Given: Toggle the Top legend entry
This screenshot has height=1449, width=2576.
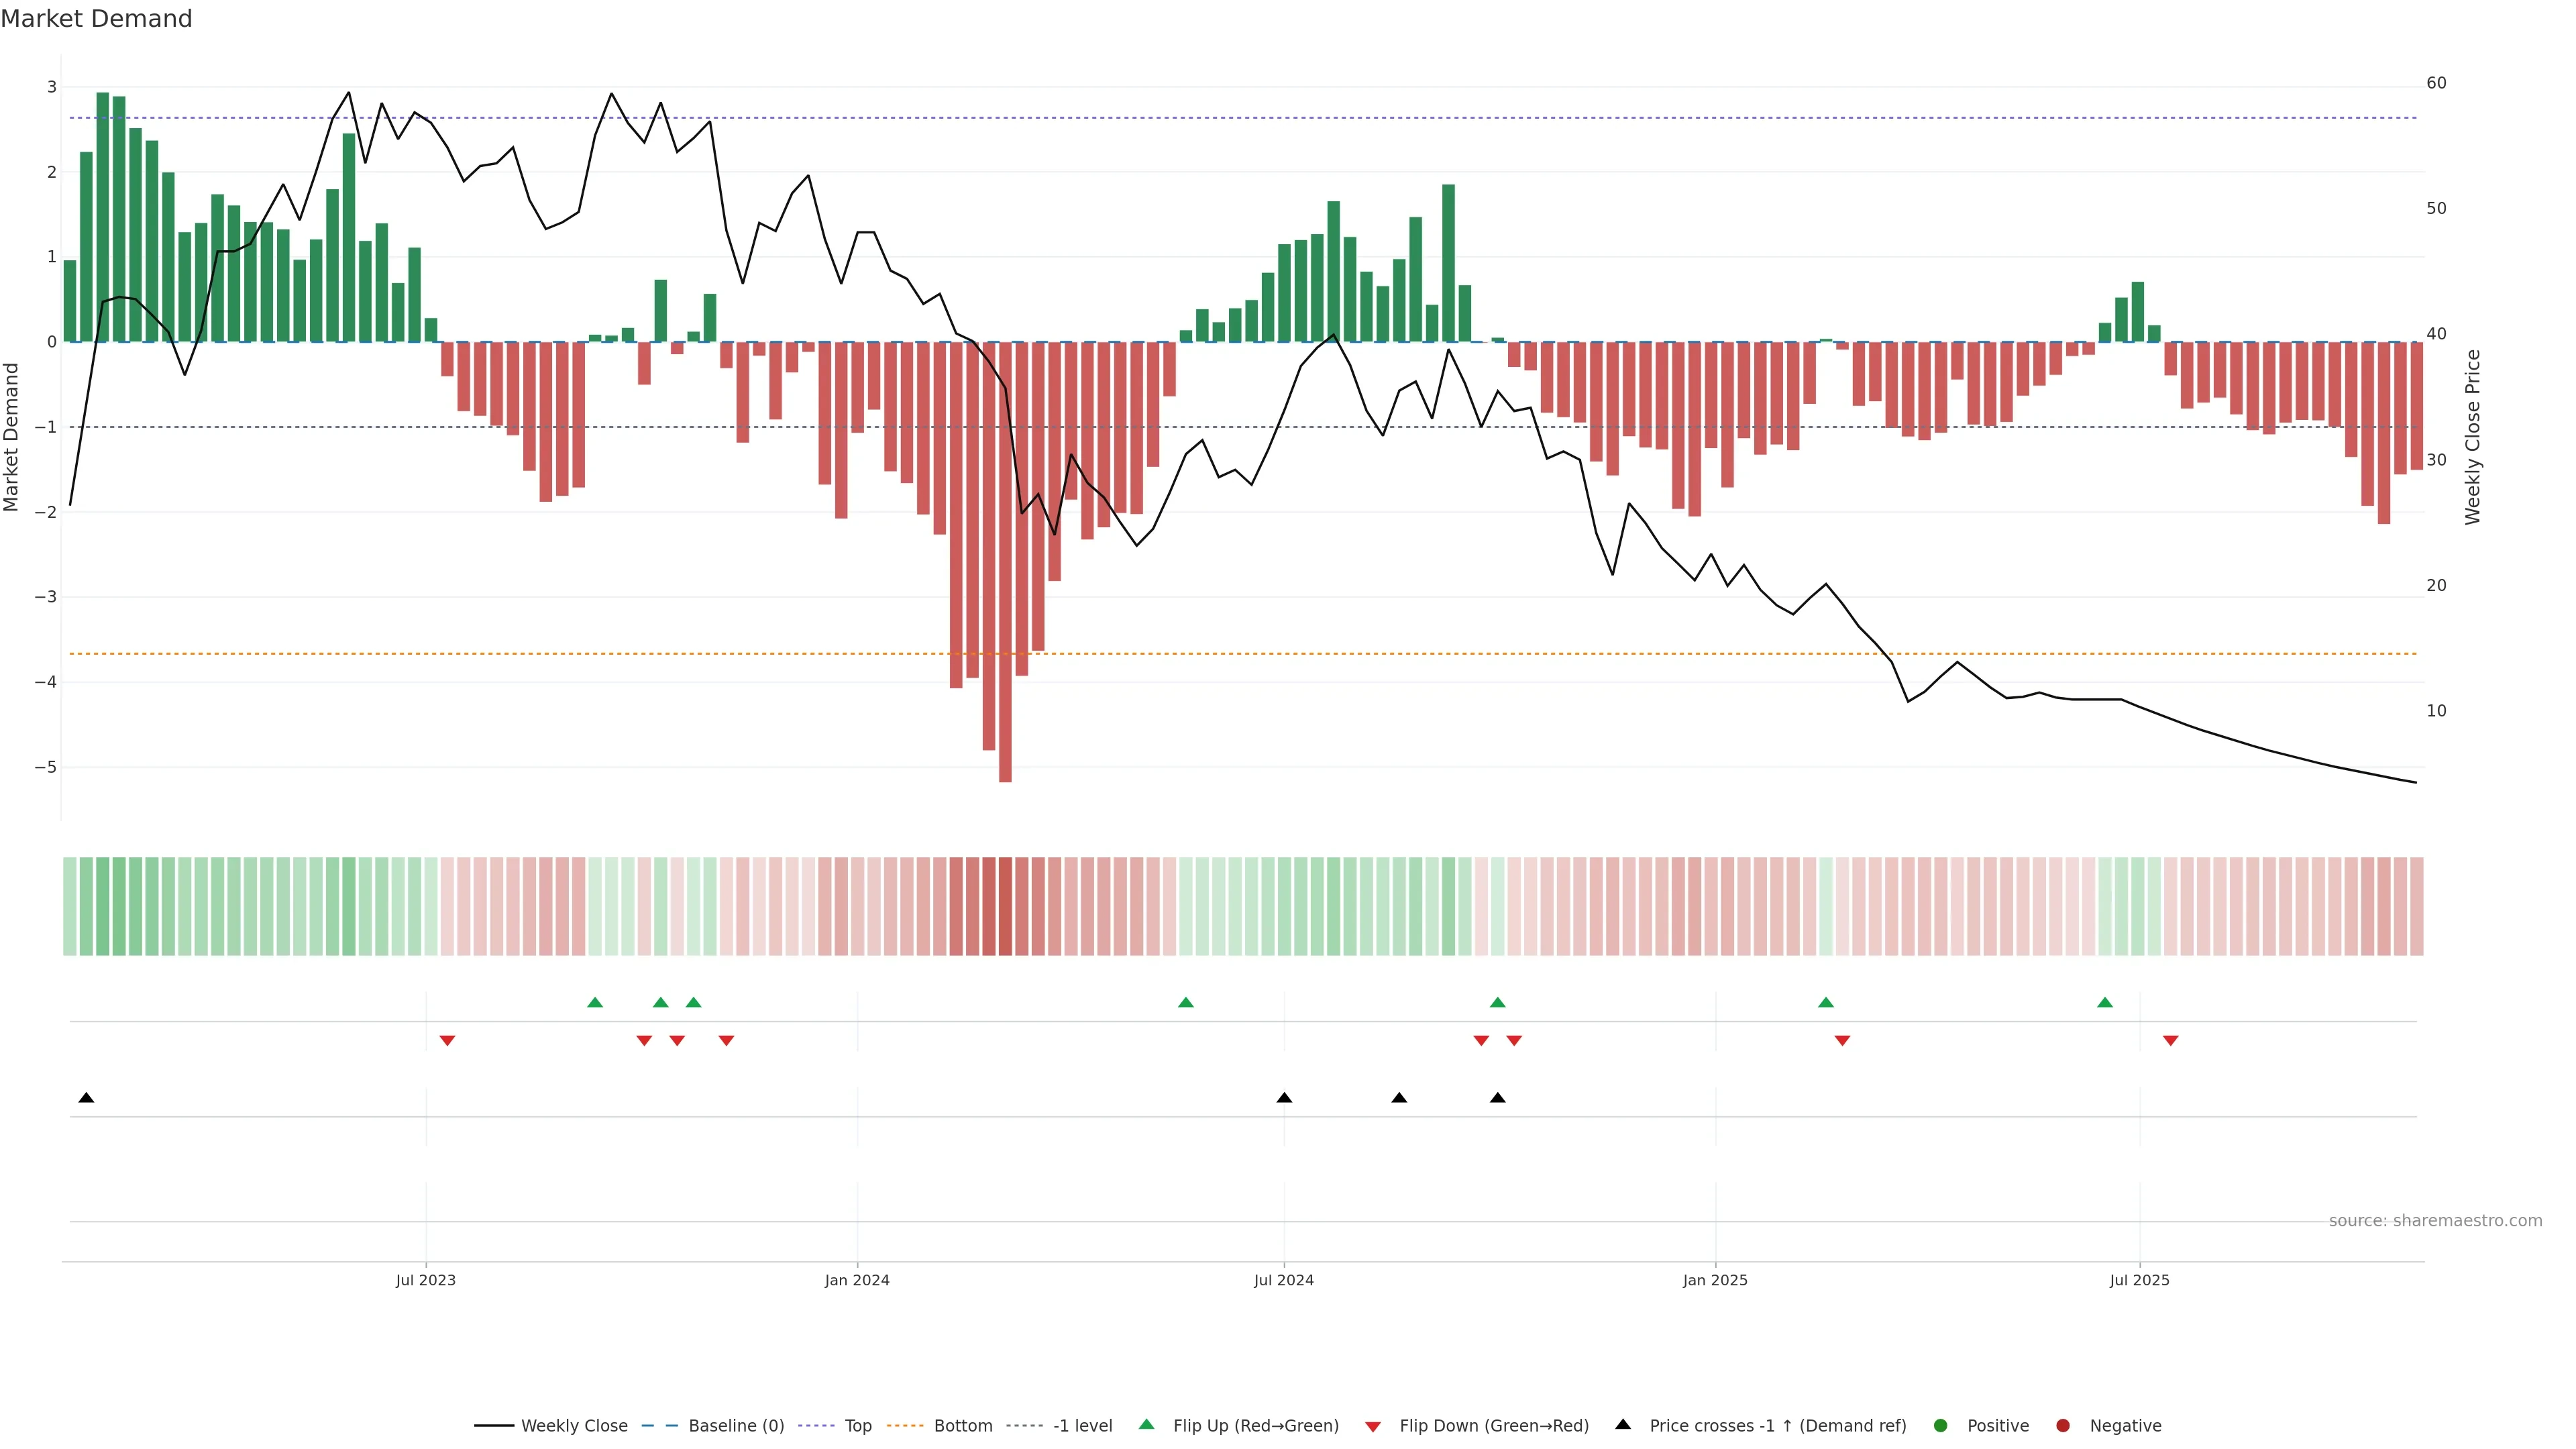Looking at the screenshot, I should click(x=857, y=1425).
